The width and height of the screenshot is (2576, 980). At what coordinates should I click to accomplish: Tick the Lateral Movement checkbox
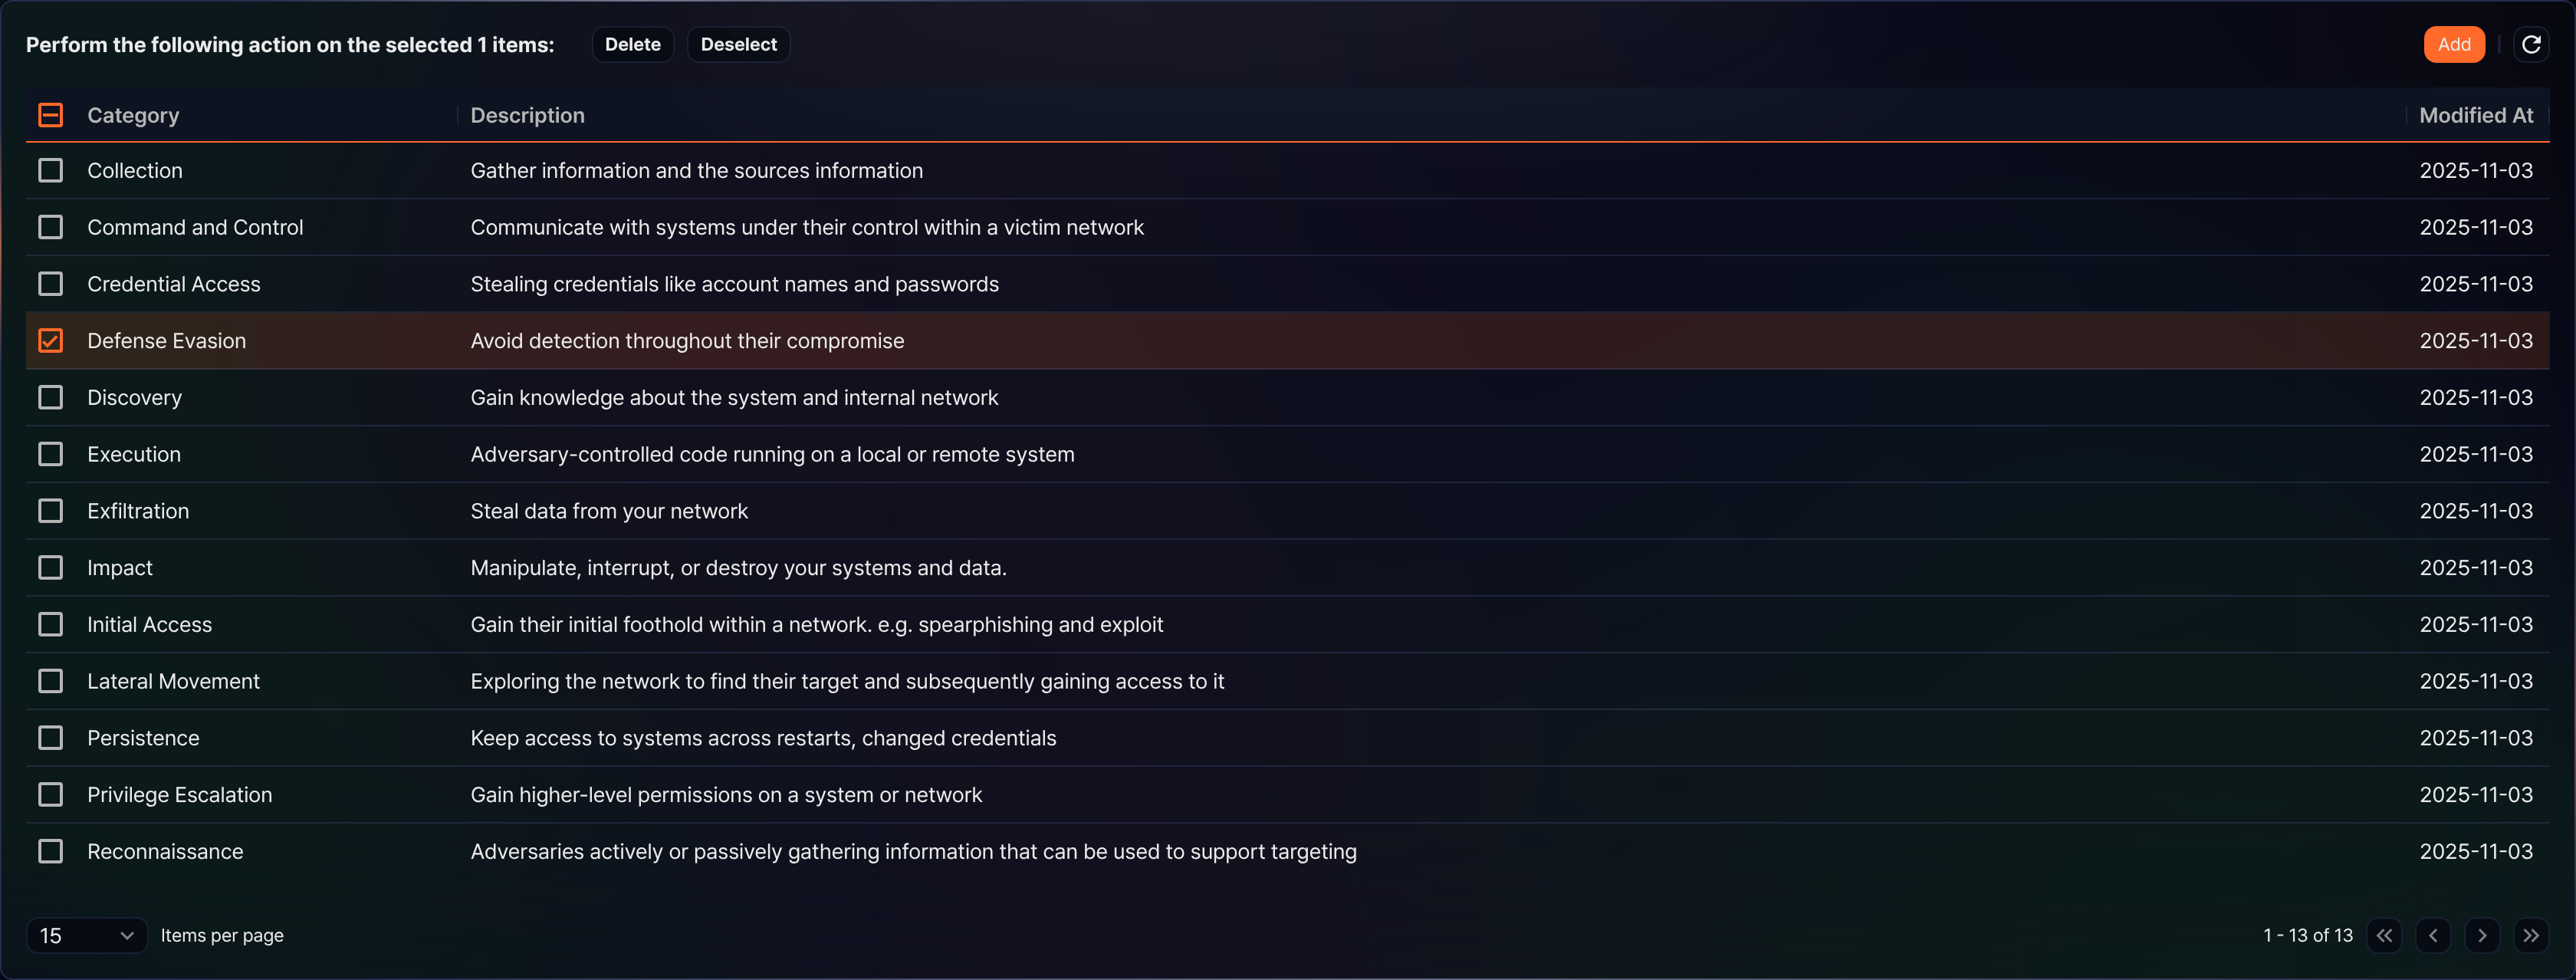[x=50, y=682]
